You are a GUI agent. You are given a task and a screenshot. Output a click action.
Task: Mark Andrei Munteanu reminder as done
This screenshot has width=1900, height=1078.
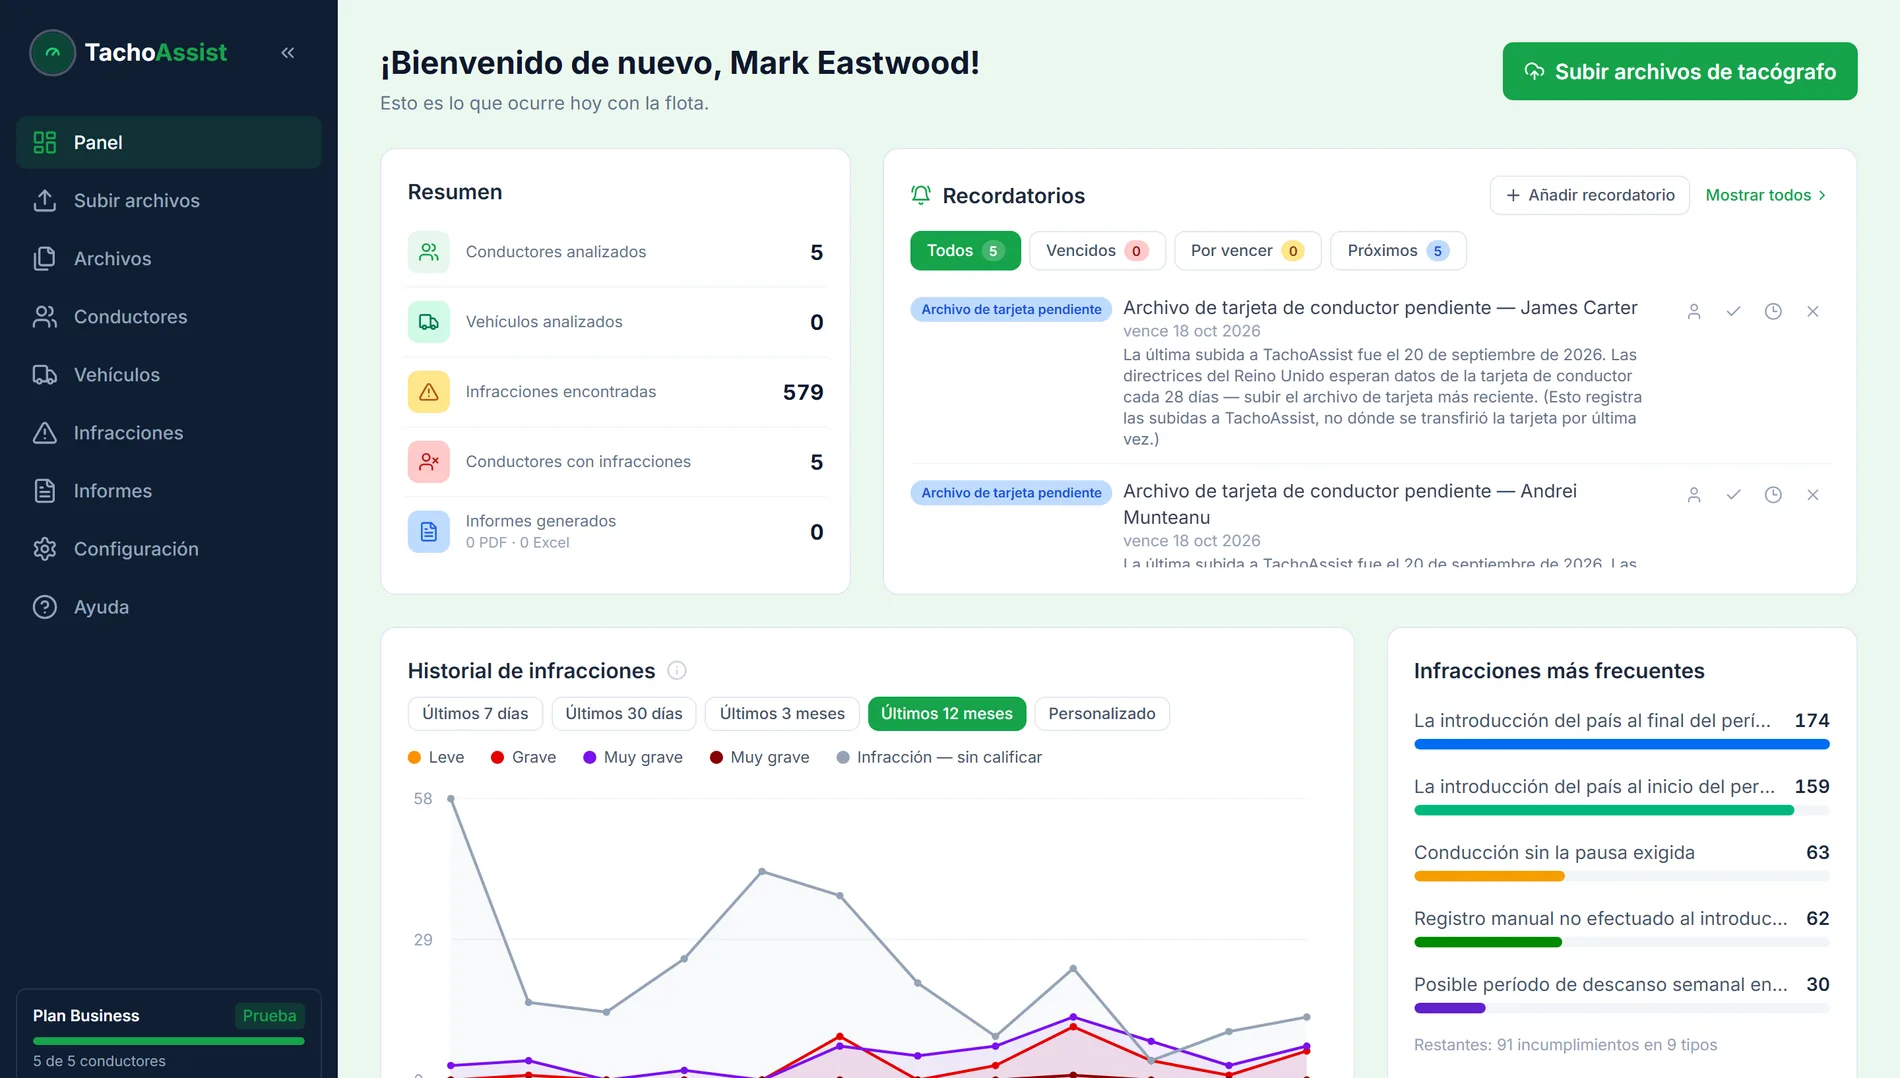click(1734, 495)
